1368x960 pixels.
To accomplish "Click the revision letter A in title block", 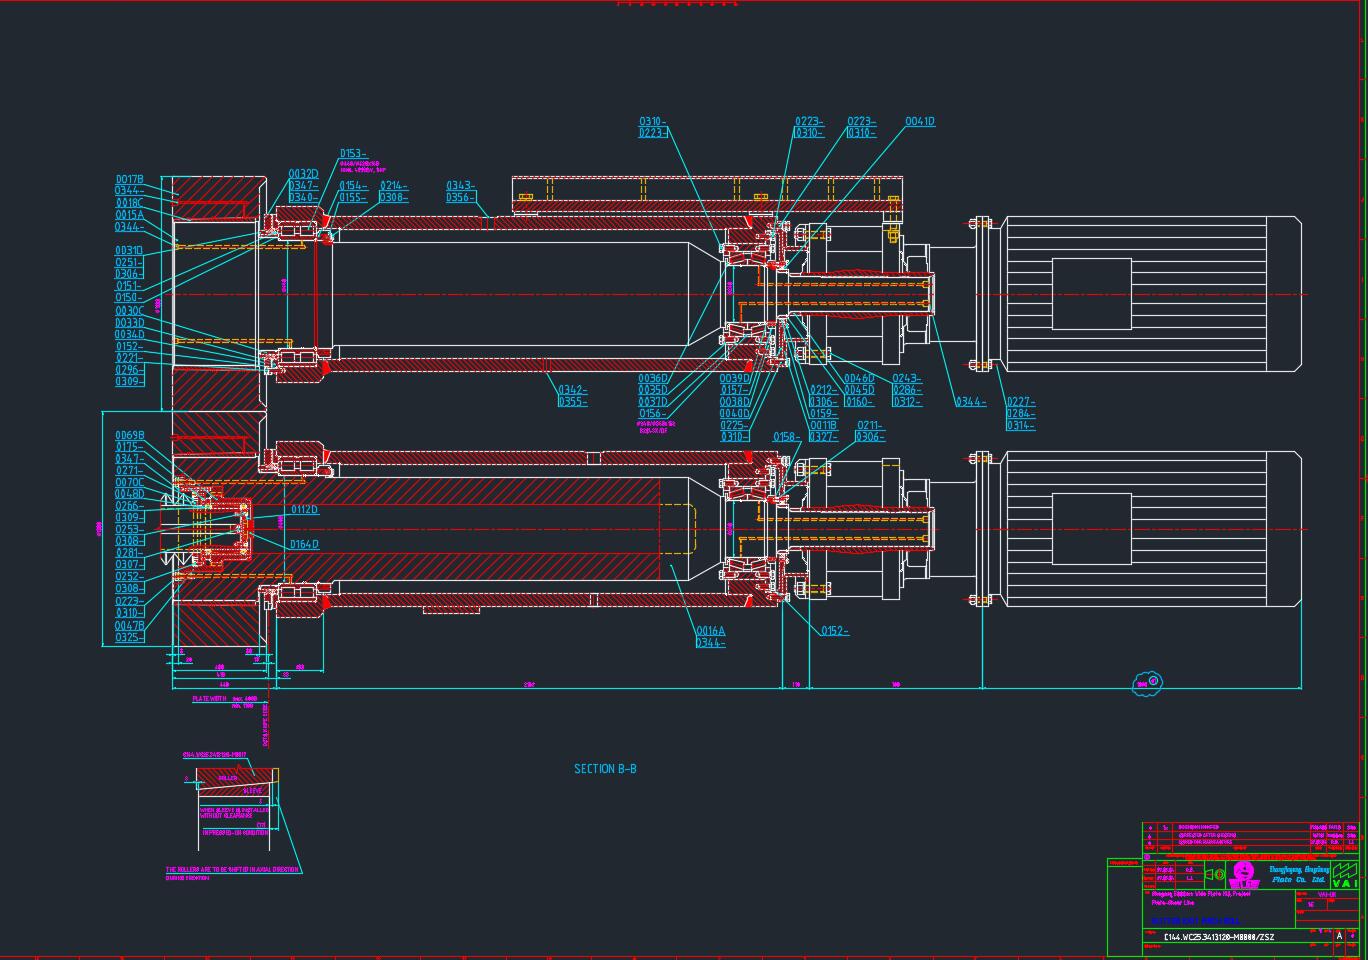I will [x=1339, y=937].
